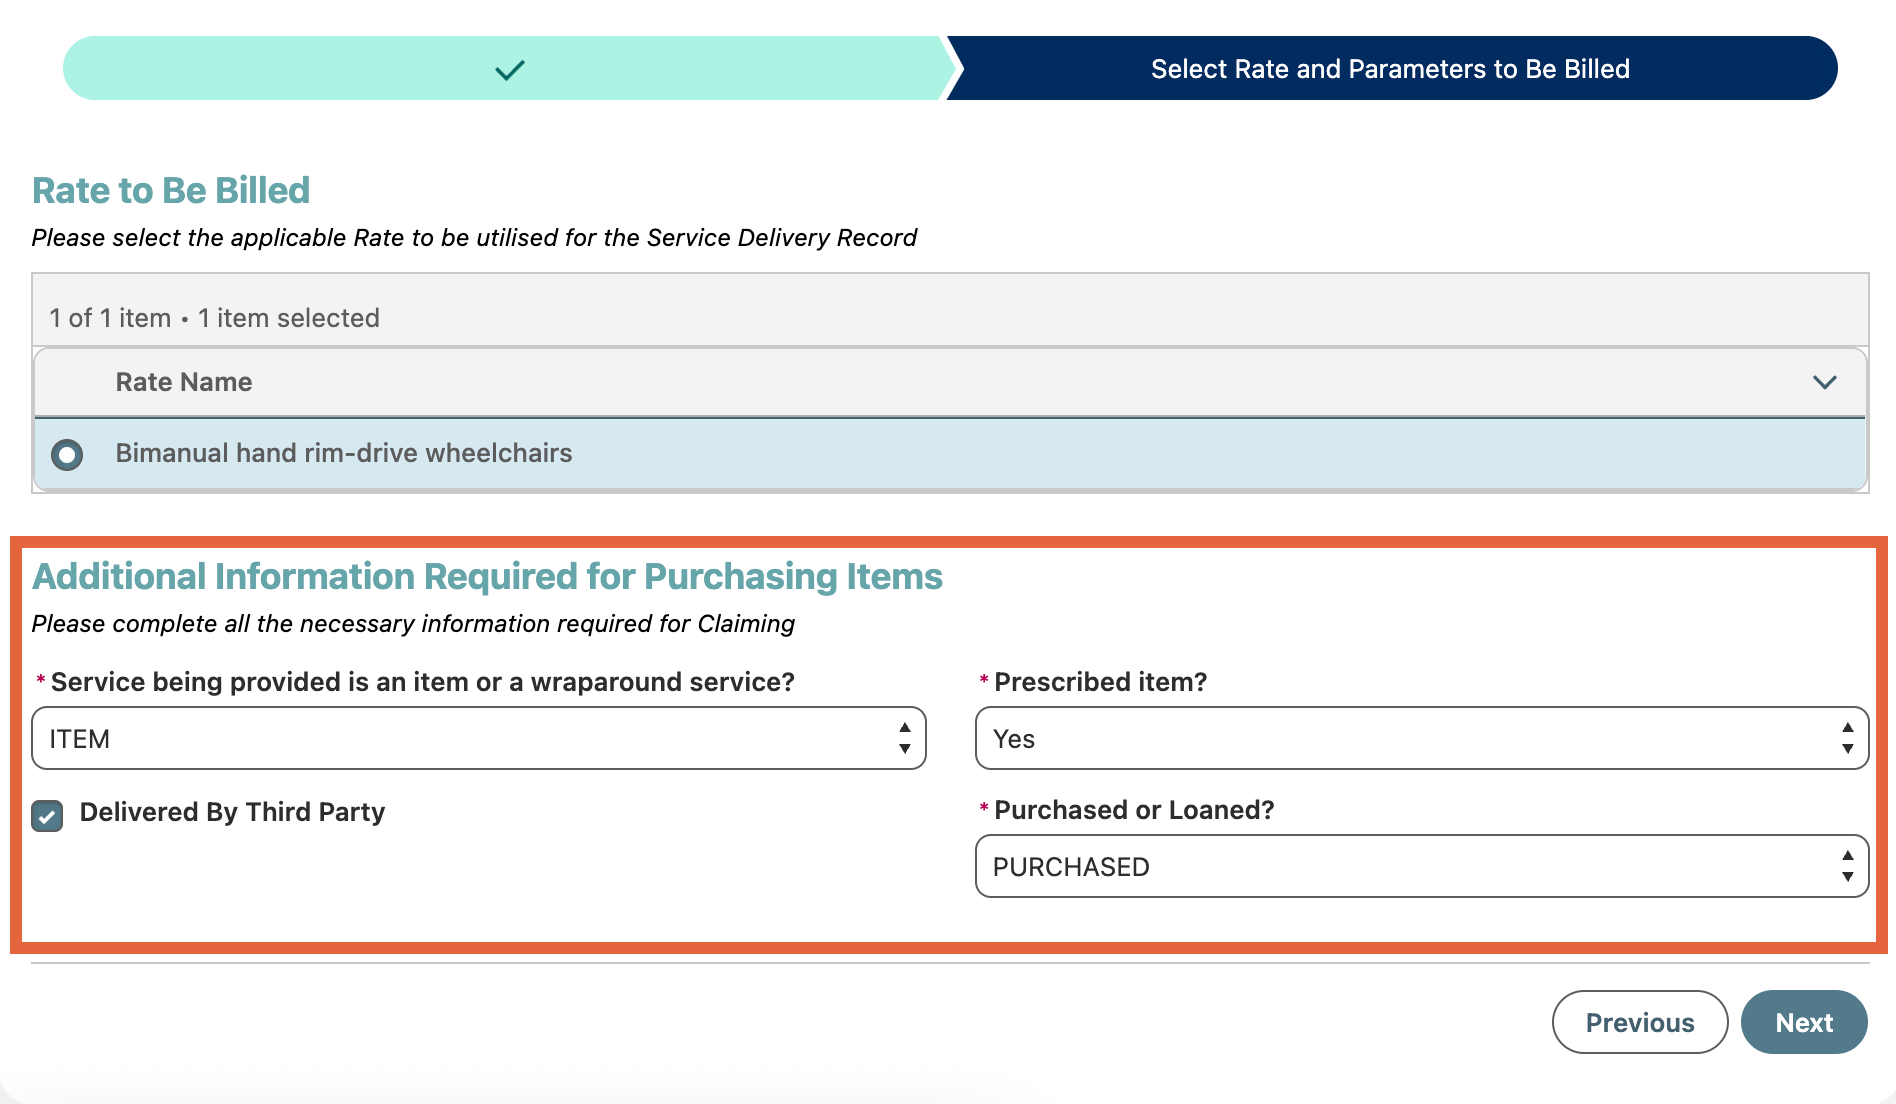Go to Select Rate and Parameters step
This screenshot has width=1896, height=1104.
[1390, 69]
